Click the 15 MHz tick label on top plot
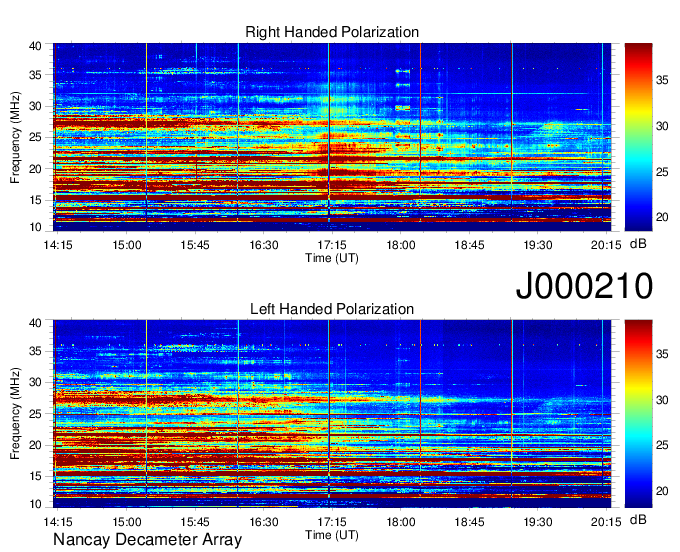Image resolution: width=680 pixels, height=552 pixels. (x=35, y=200)
